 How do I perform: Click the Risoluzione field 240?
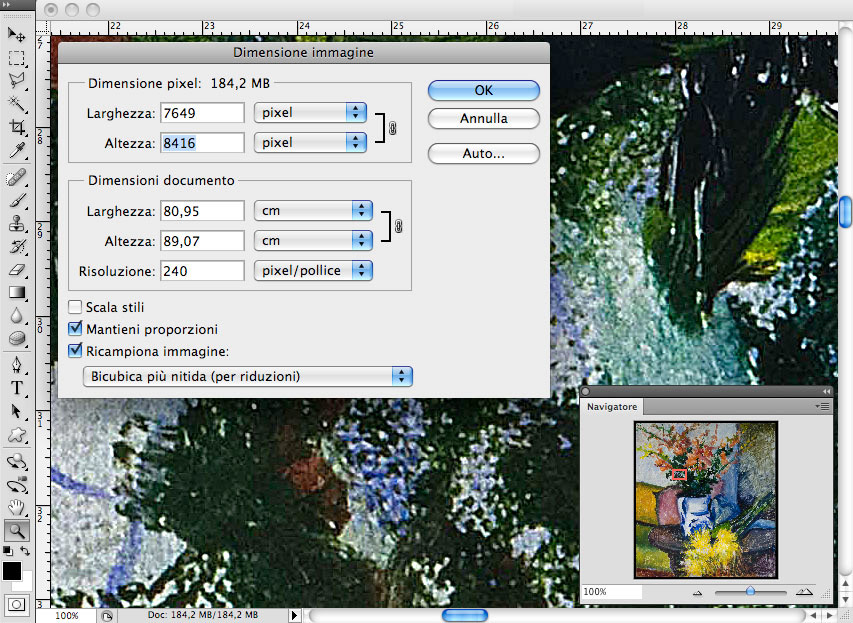[202, 271]
